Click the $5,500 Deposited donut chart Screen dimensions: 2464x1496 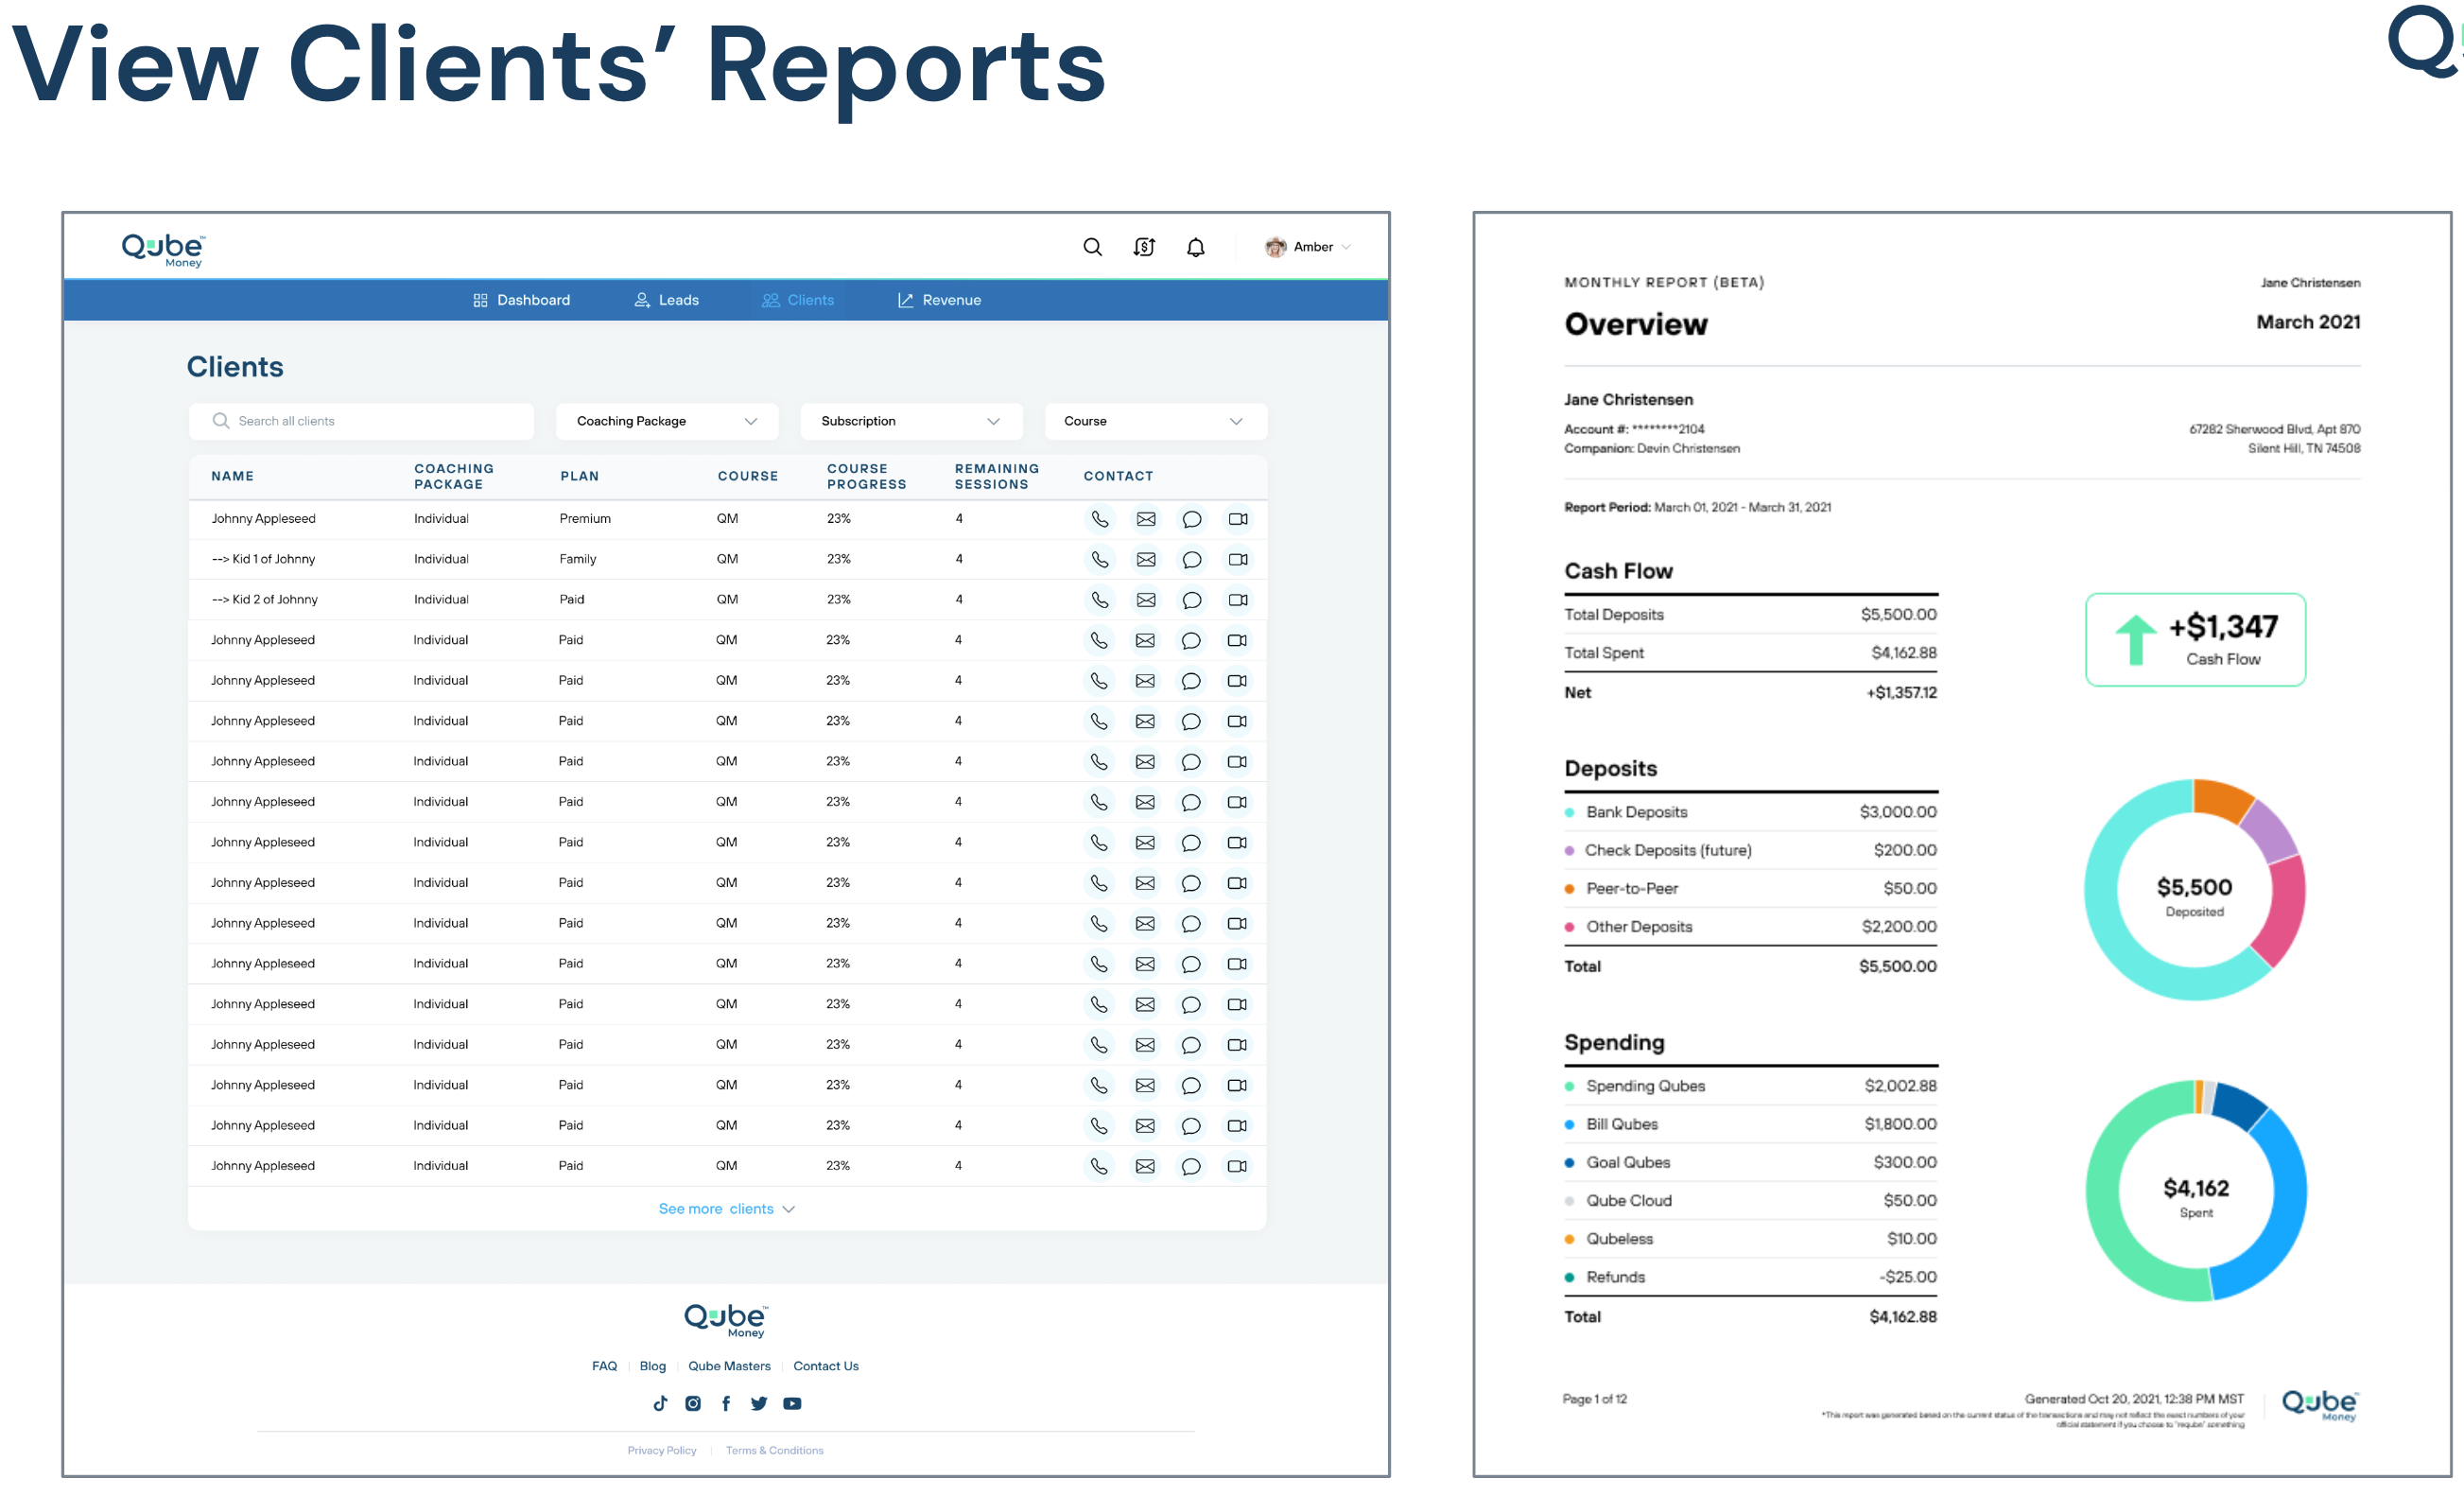(x=2194, y=889)
